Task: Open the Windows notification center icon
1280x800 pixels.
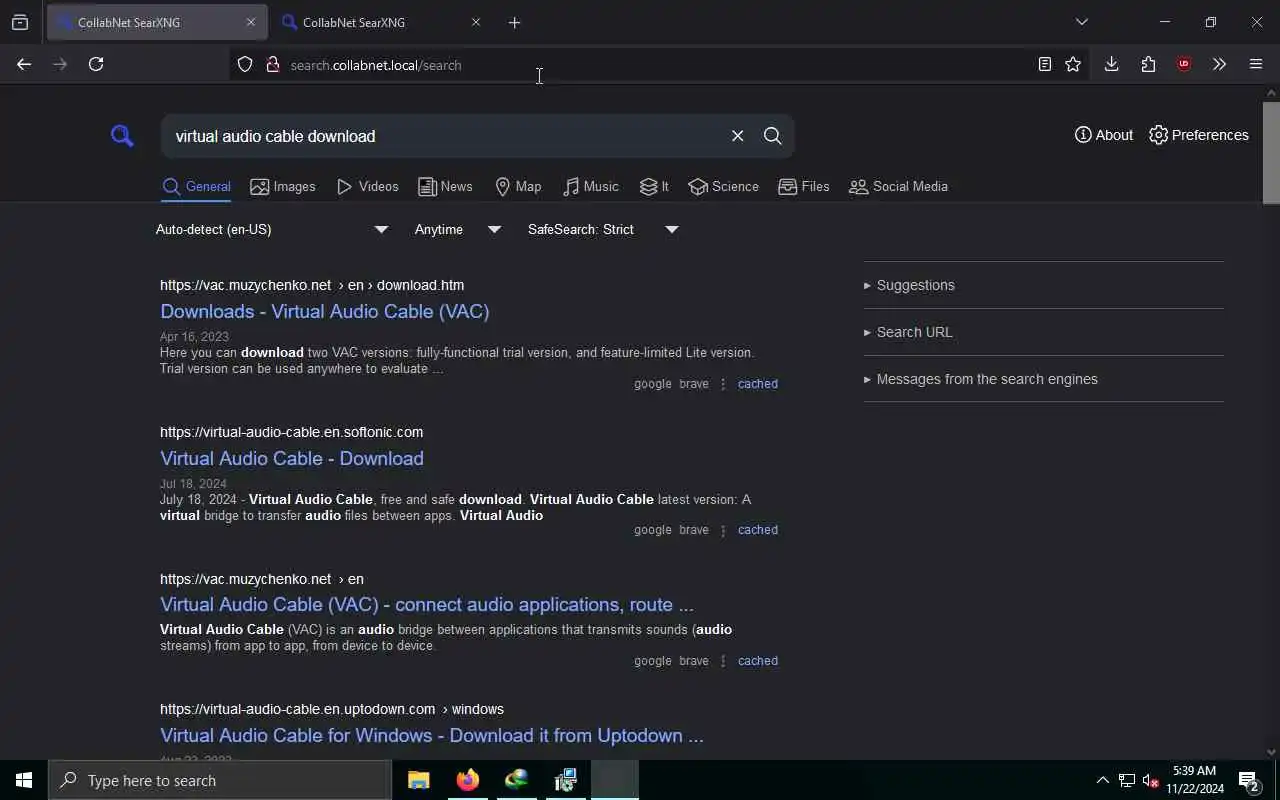Action: click(x=1248, y=780)
